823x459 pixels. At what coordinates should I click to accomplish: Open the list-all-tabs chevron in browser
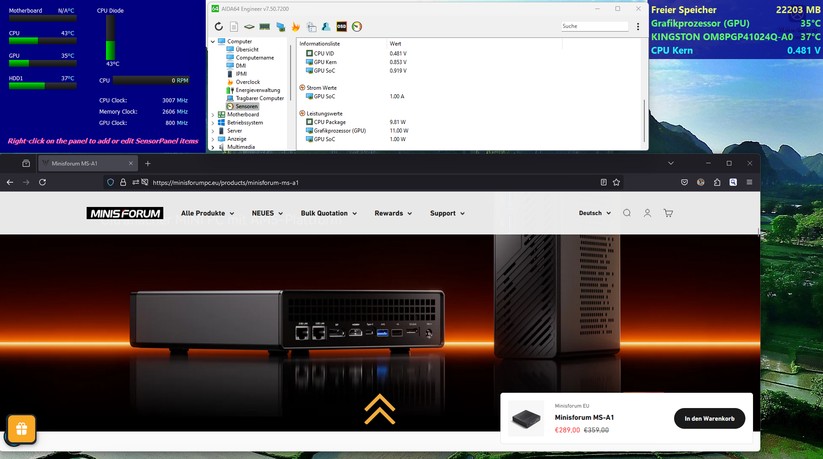coord(671,163)
